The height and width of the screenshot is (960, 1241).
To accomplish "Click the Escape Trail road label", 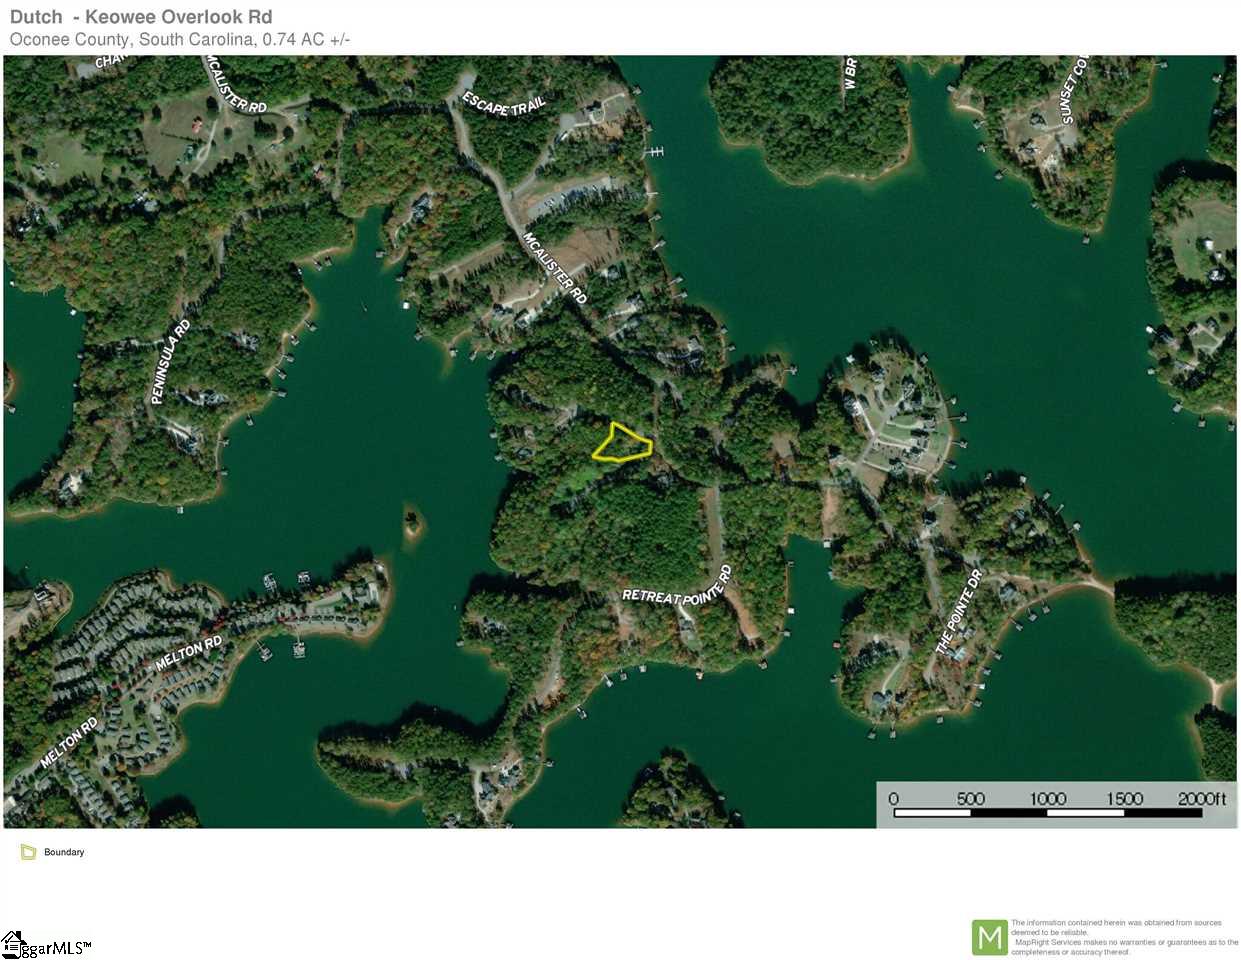I will [504, 103].
